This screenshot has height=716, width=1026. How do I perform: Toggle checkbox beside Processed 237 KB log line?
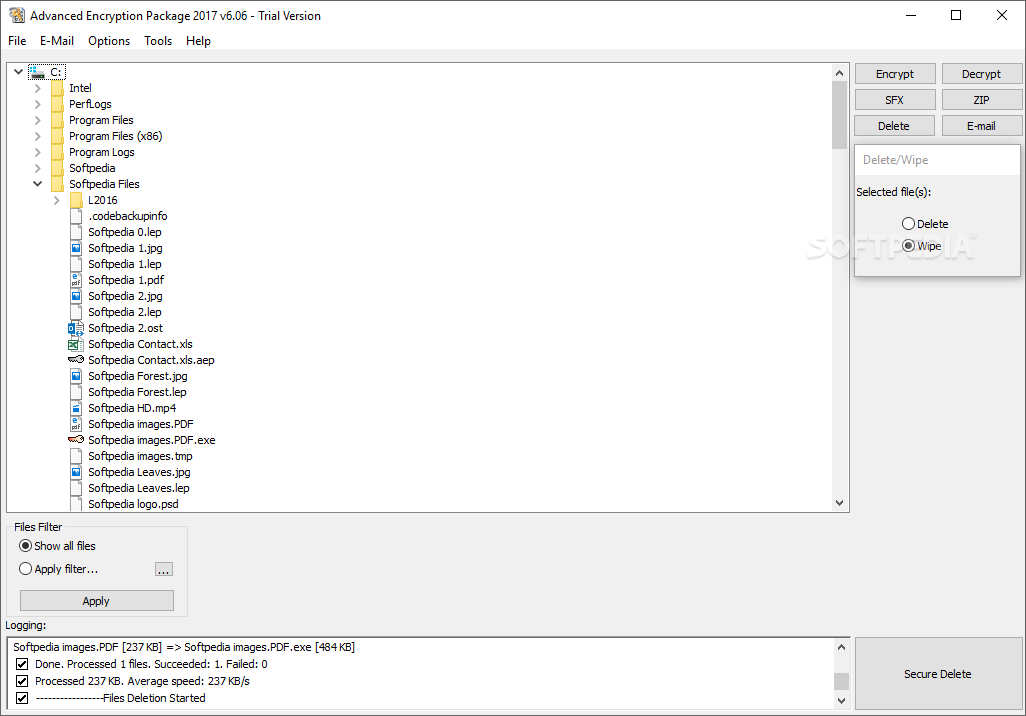tap(22, 681)
